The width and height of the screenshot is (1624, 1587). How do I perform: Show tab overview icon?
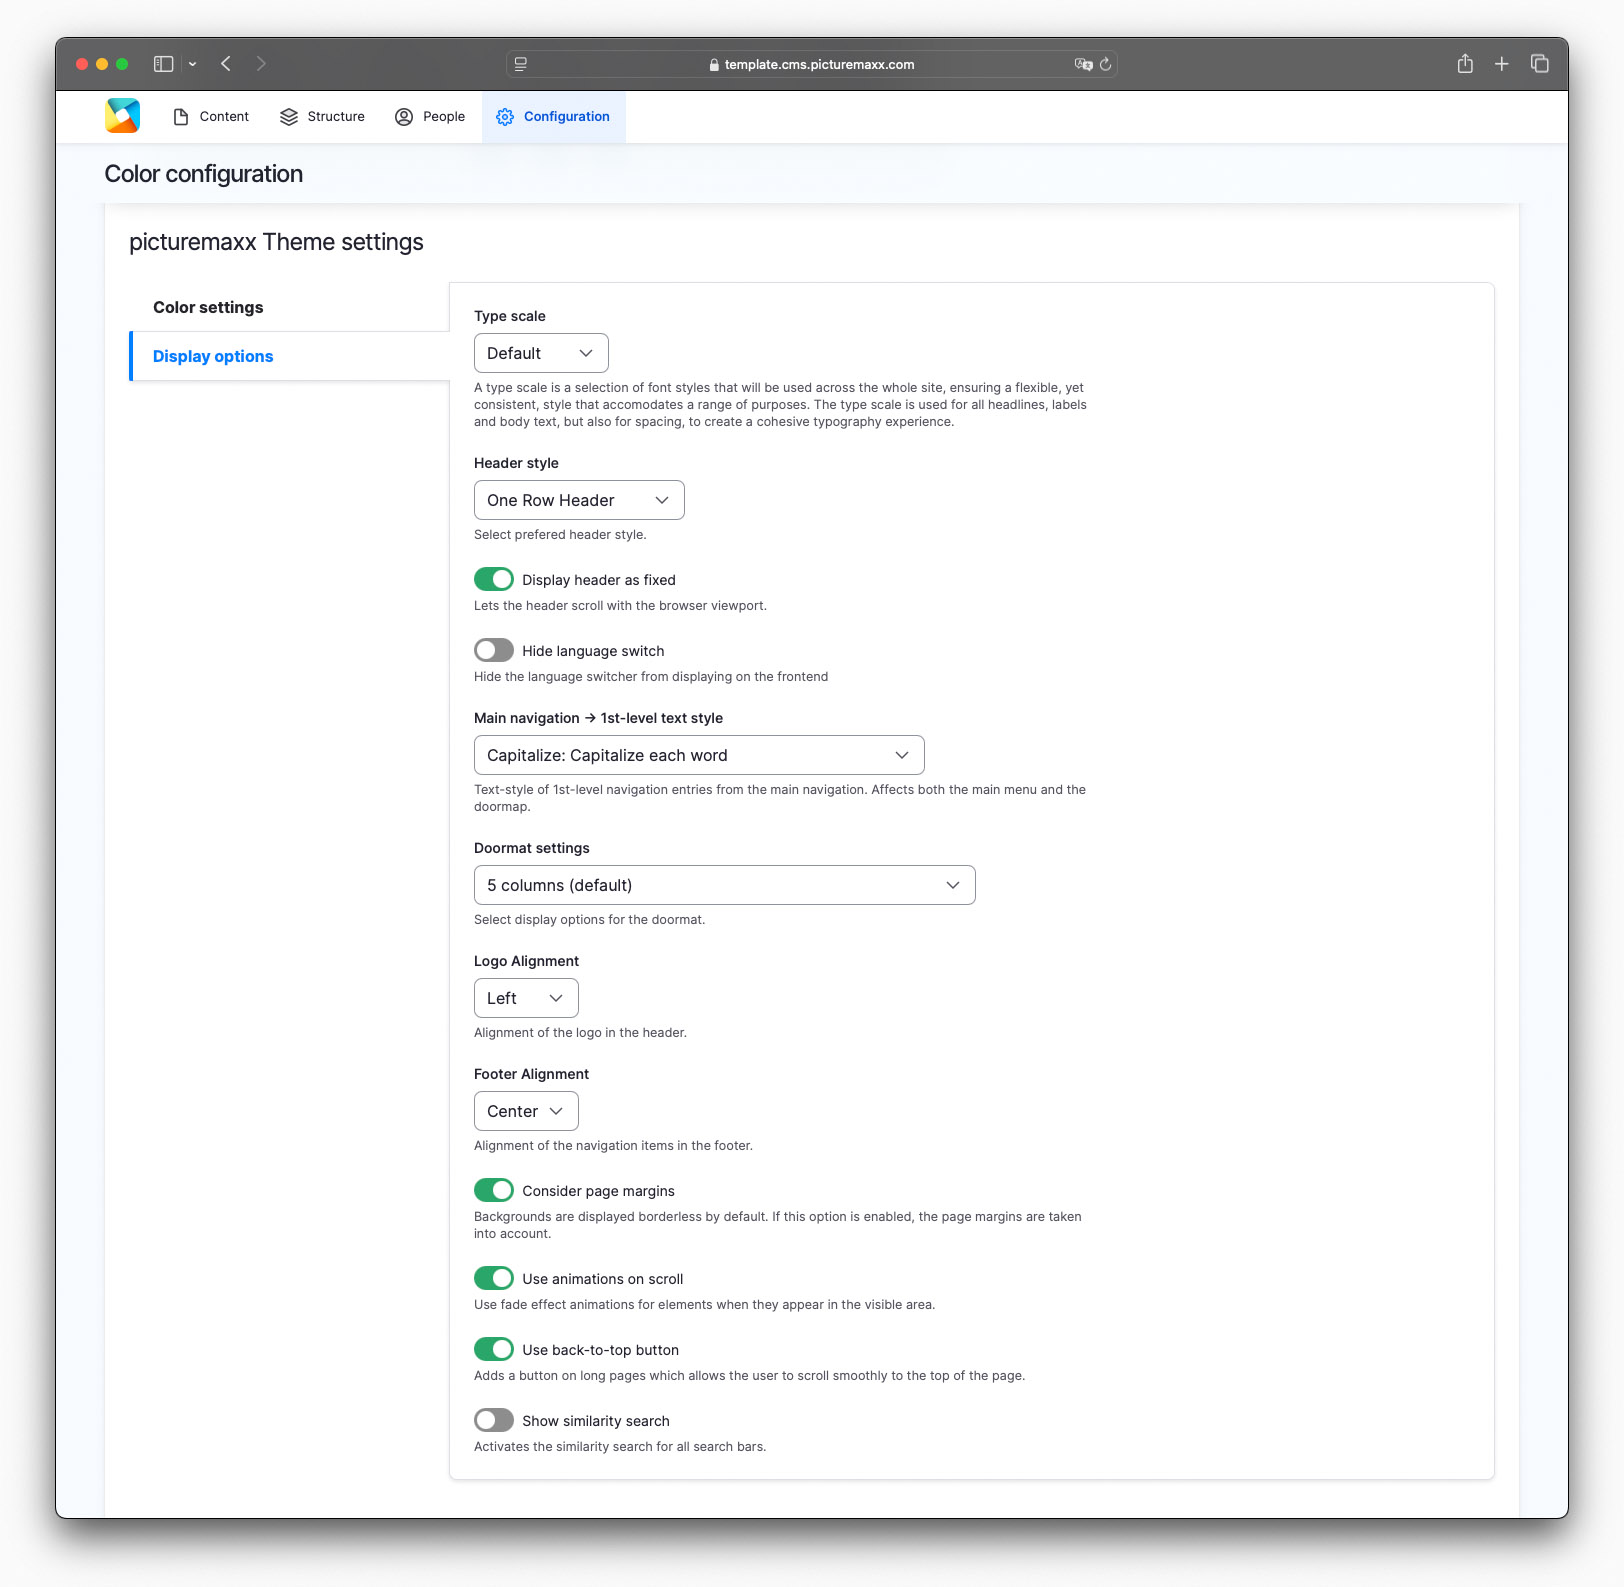1540,64
